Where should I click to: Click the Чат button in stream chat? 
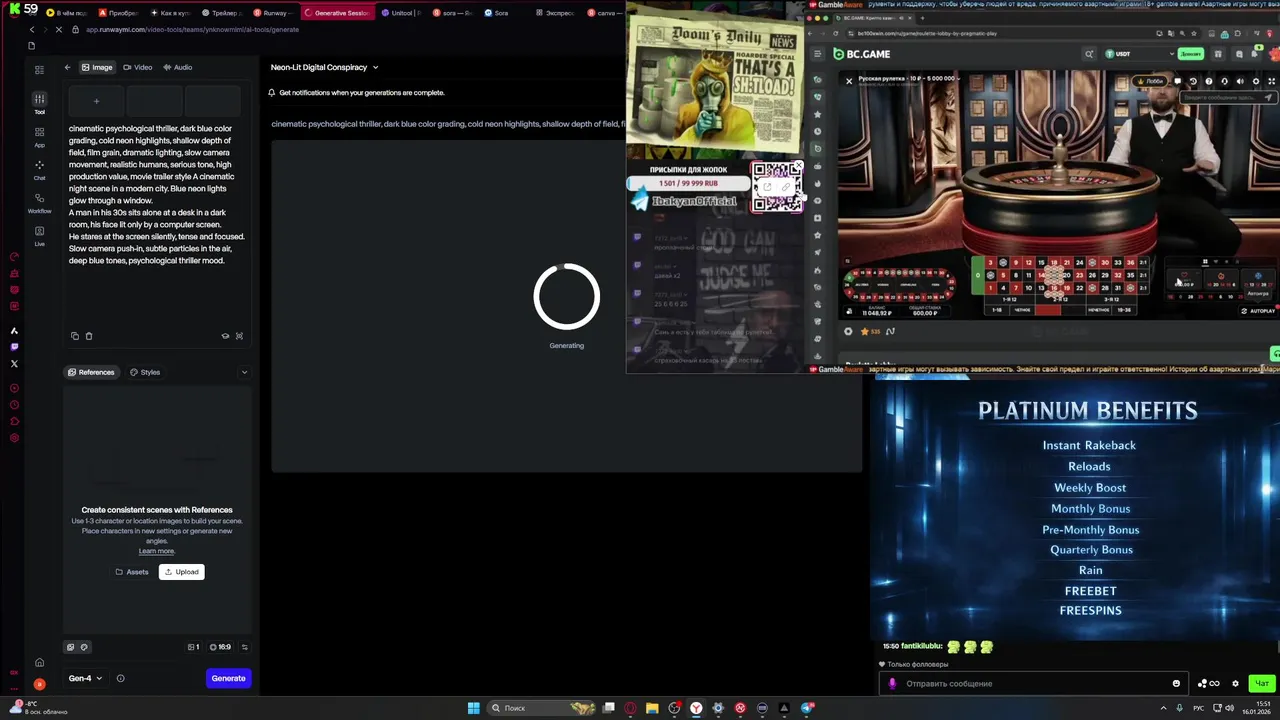tap(1262, 683)
